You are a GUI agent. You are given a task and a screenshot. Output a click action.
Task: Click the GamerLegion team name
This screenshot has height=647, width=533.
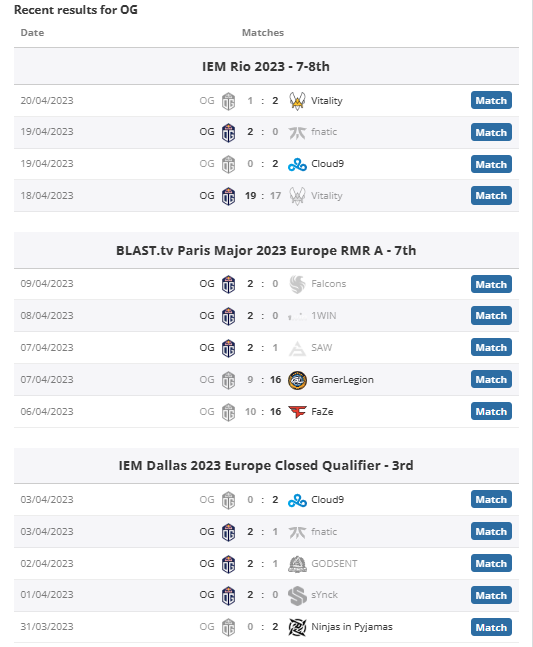point(342,380)
